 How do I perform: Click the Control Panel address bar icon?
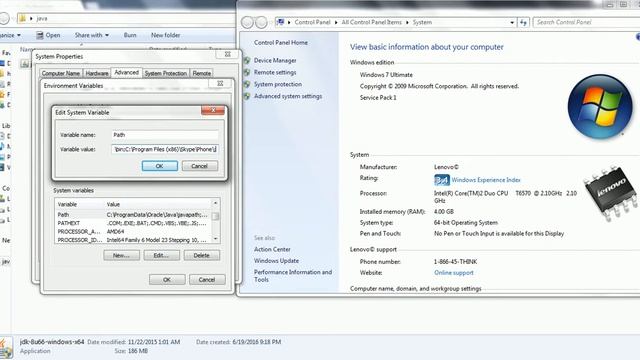[280, 22]
